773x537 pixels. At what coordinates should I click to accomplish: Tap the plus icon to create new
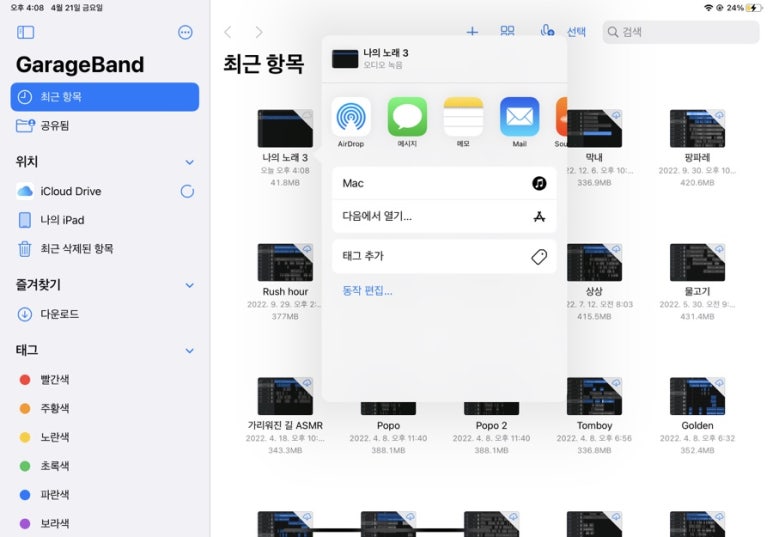[472, 32]
